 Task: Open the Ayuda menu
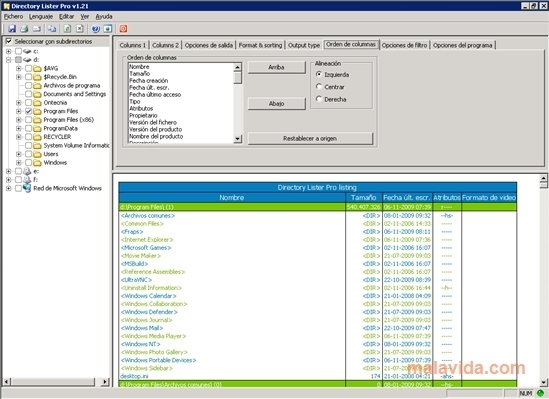pyautogui.click(x=104, y=16)
